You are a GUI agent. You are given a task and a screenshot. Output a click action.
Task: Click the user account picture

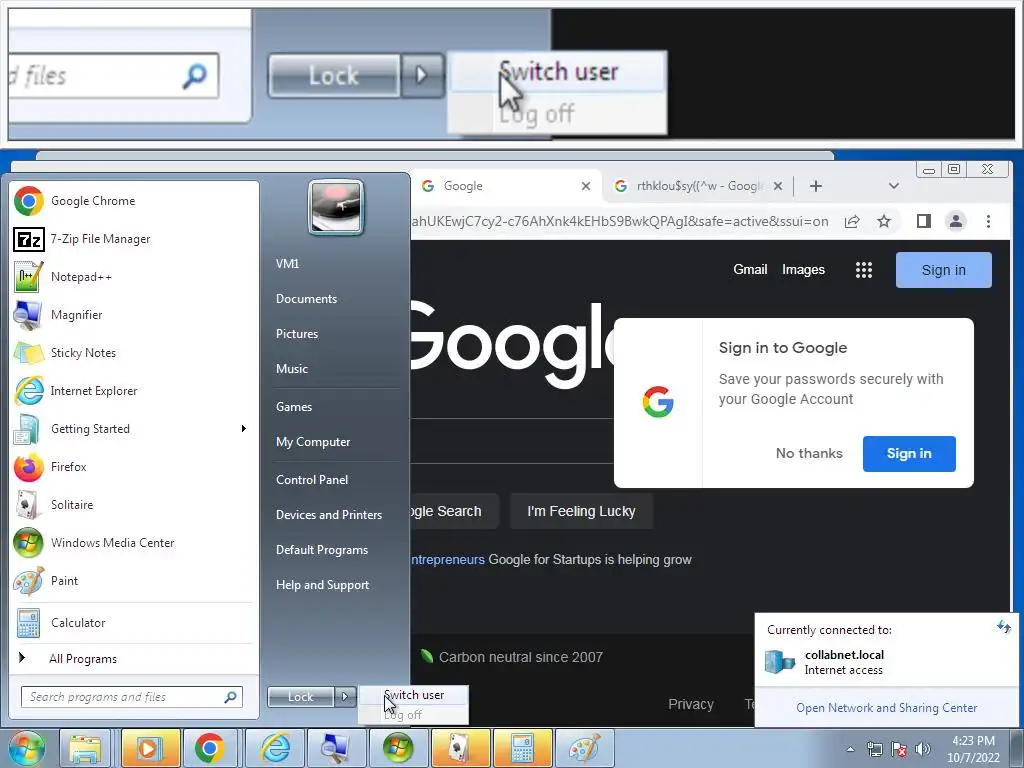click(x=336, y=207)
